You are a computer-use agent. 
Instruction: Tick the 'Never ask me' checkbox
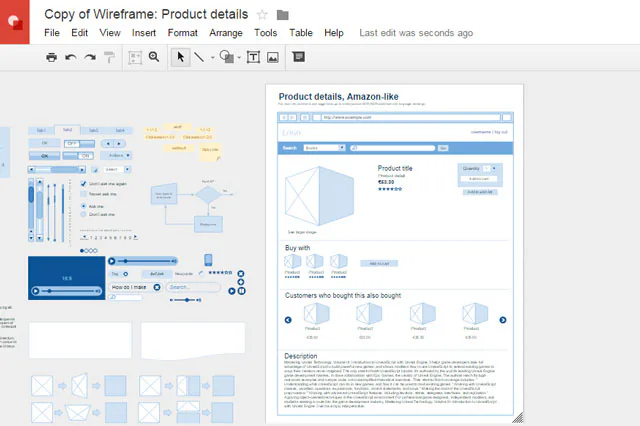coord(84,194)
